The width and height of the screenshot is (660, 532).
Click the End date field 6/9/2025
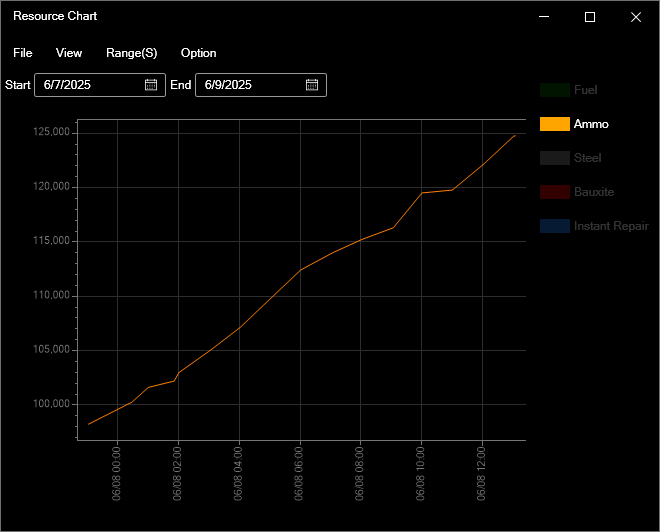[261, 85]
